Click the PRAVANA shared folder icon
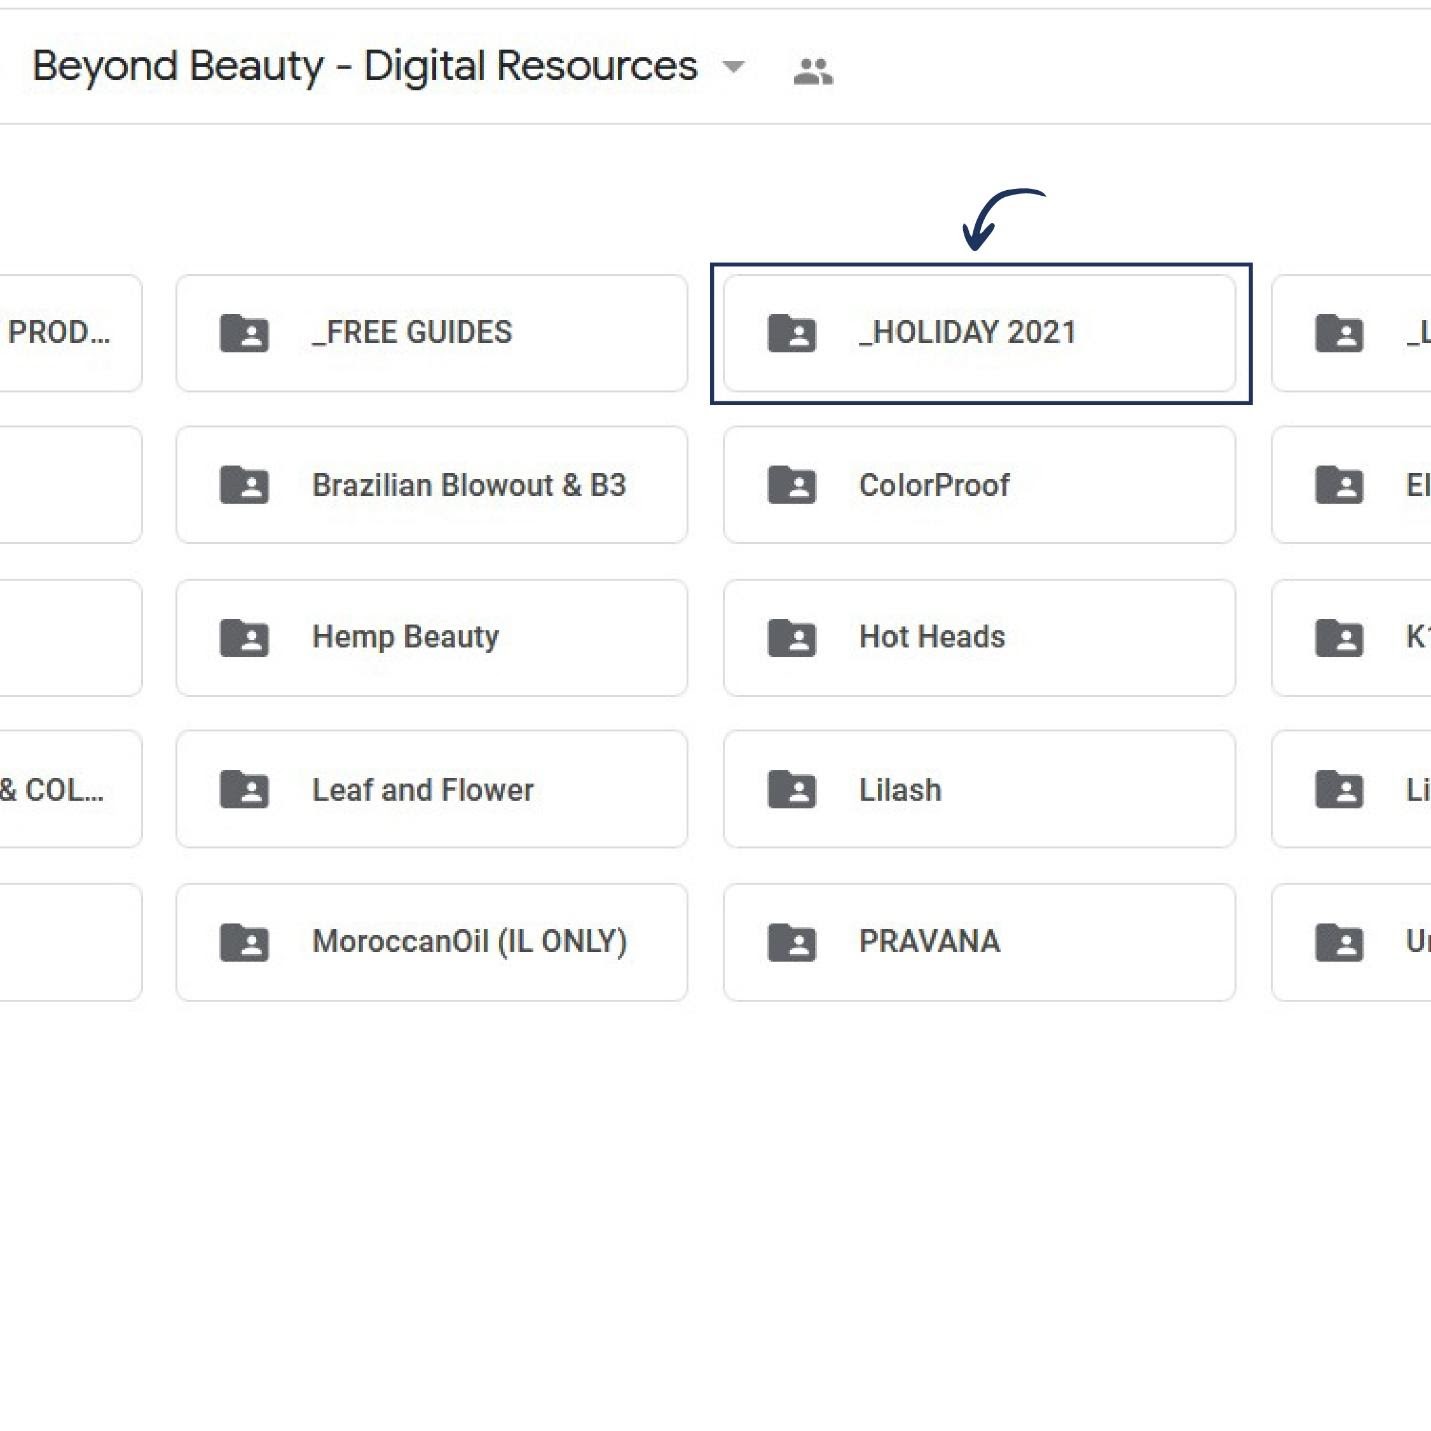Screen dimensions: 1431x1431 [x=791, y=942]
